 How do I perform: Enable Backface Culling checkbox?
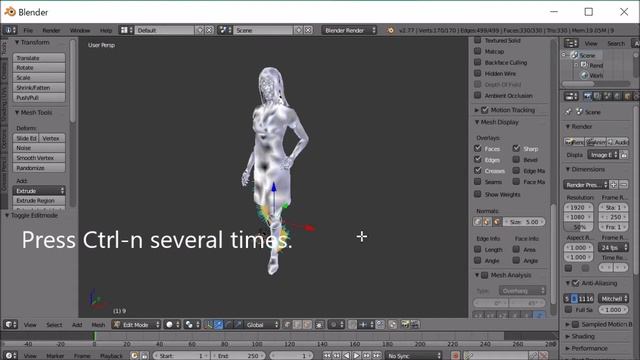tap(478, 62)
